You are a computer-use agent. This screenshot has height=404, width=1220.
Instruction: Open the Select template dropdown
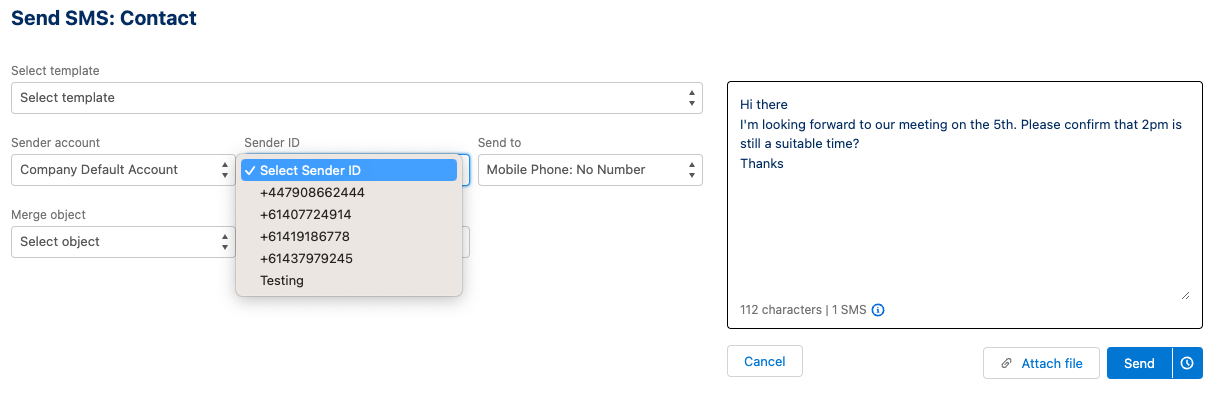pos(357,98)
